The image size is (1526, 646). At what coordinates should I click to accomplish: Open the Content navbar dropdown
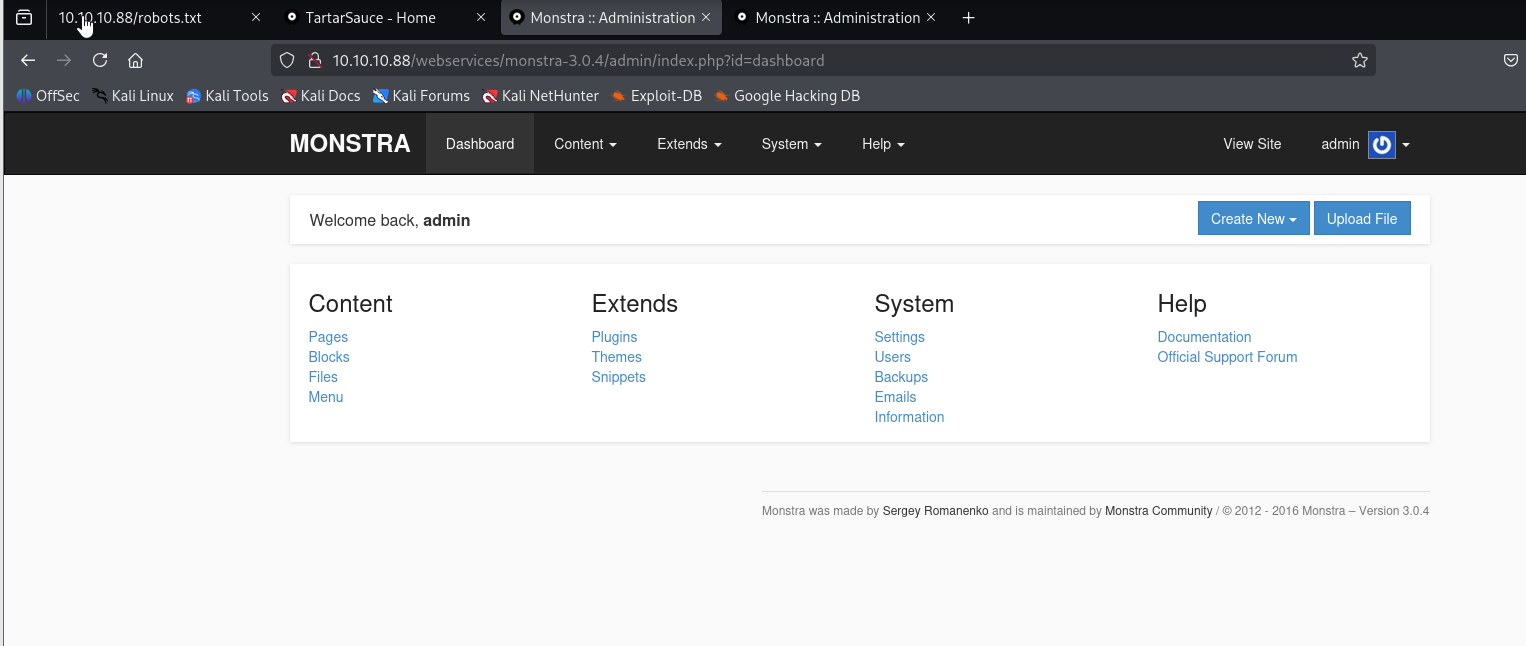pos(585,144)
